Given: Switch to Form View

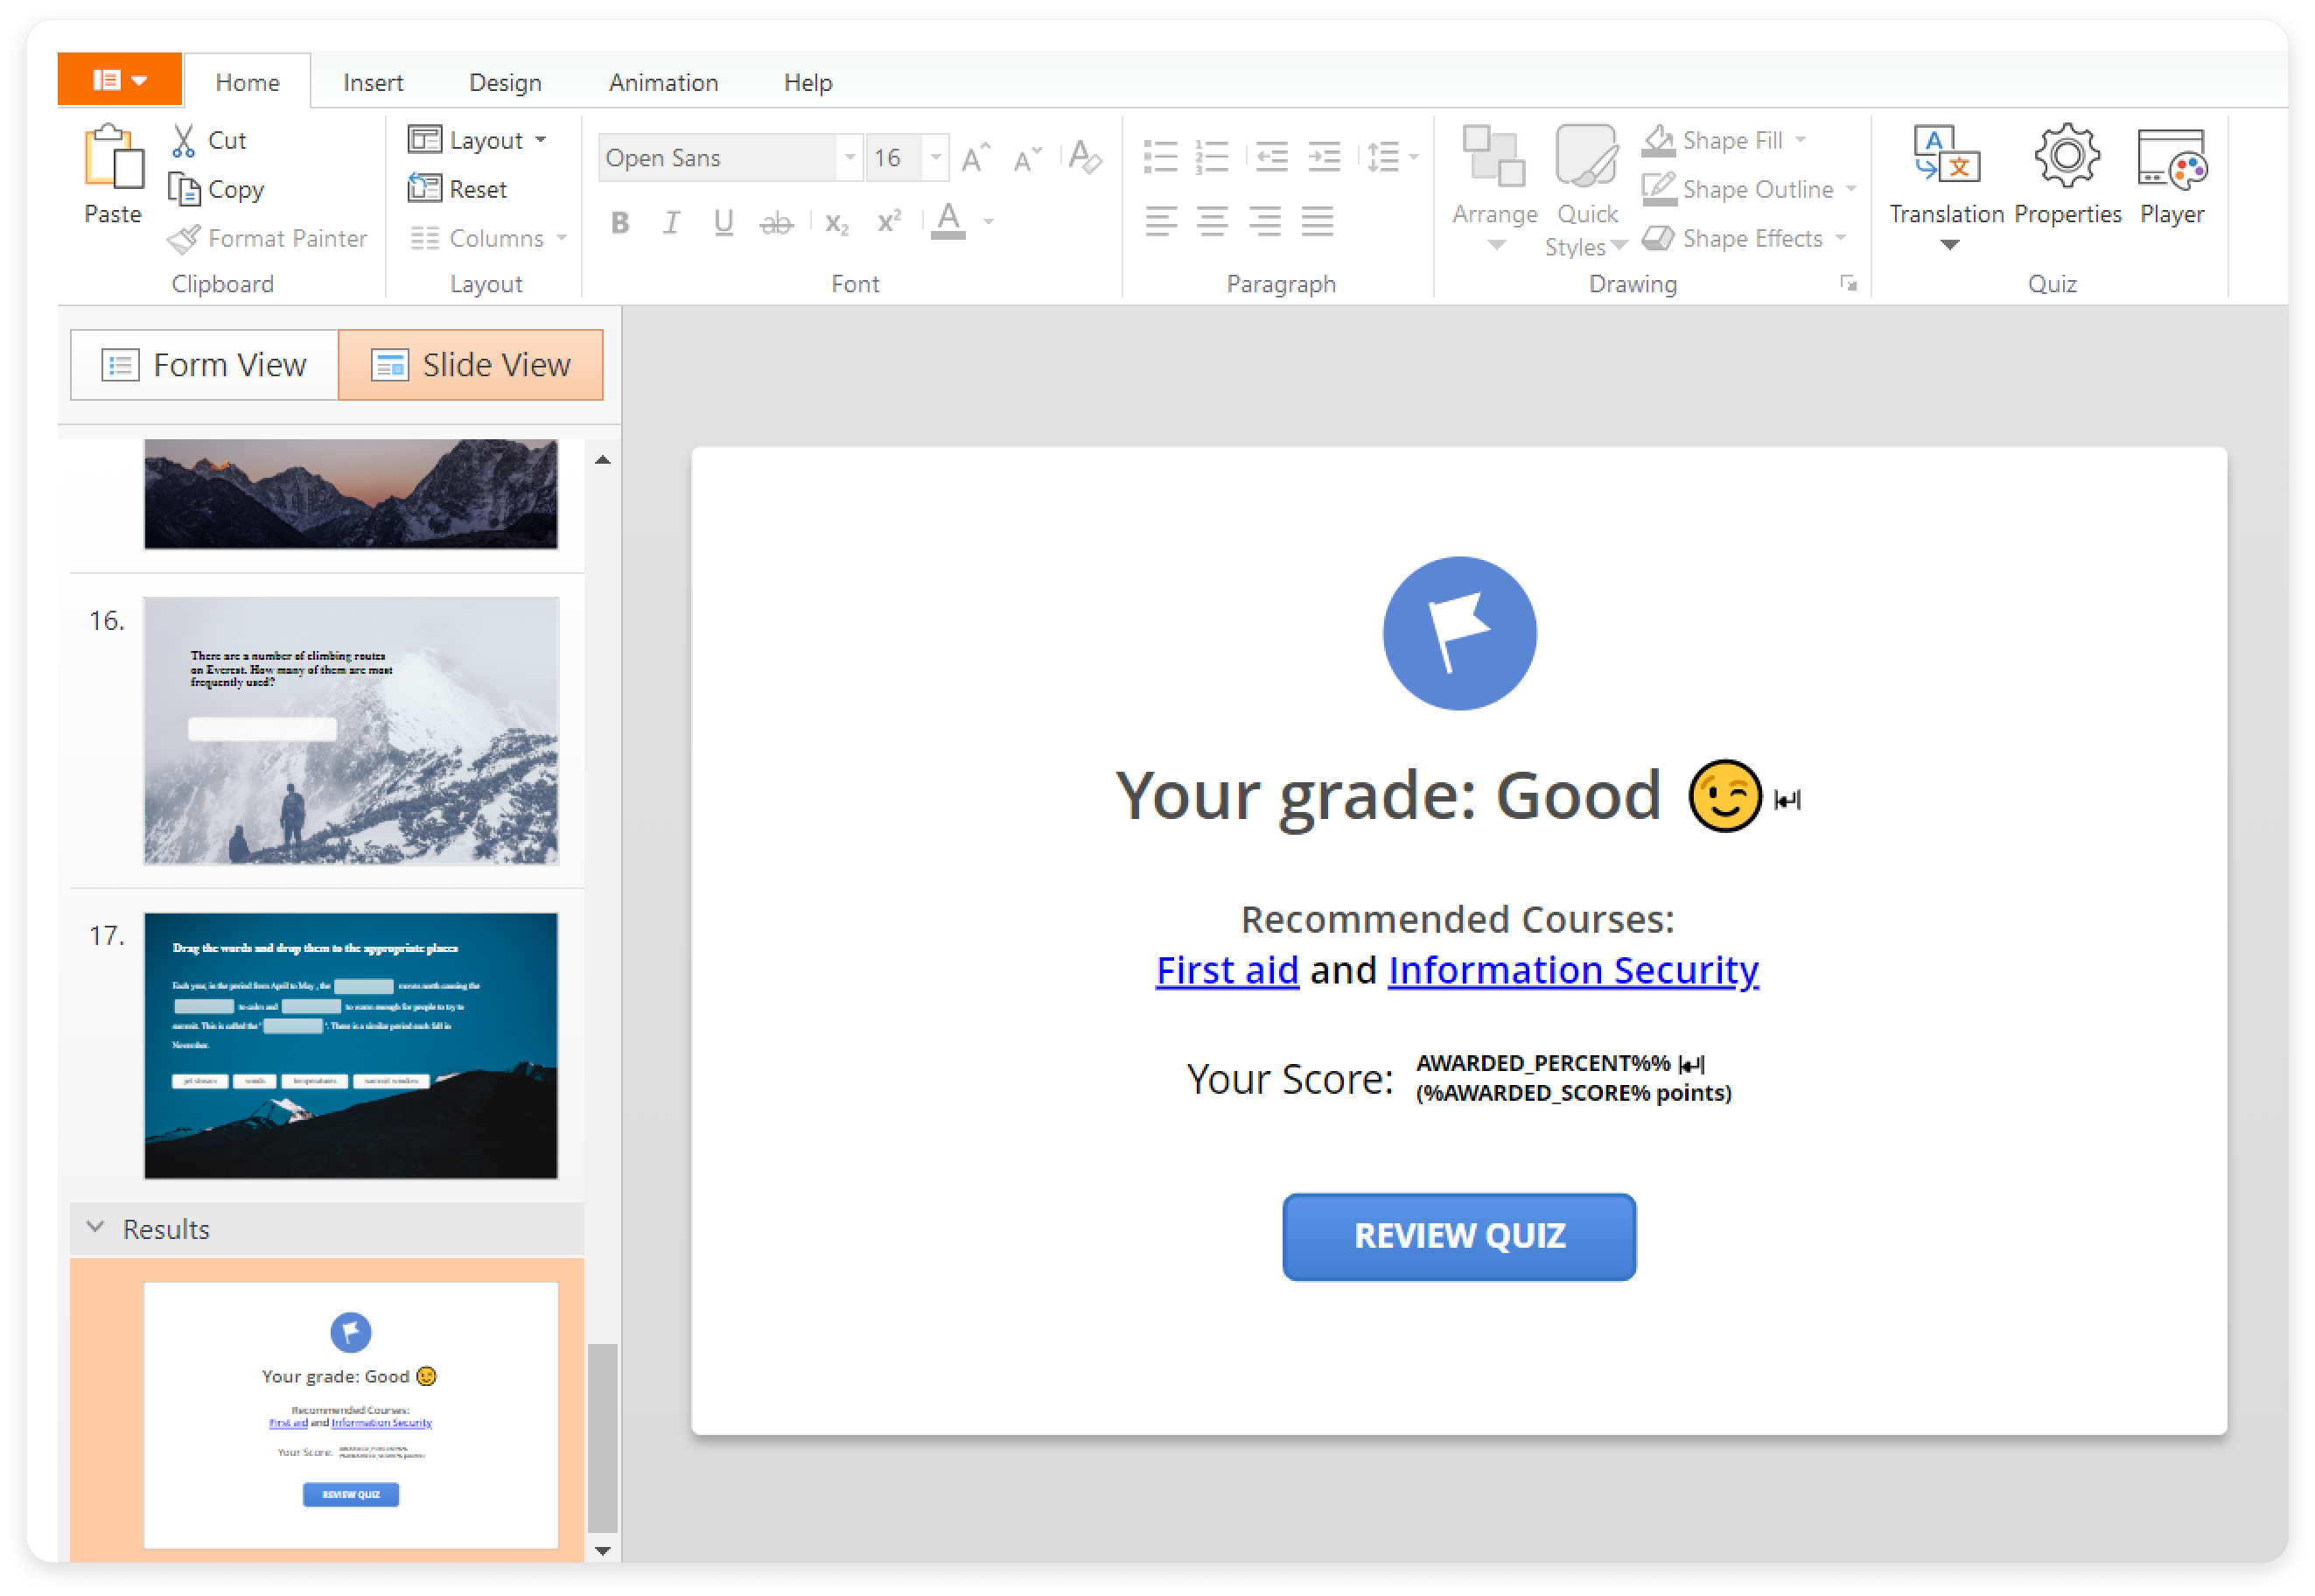Looking at the screenshot, I should pos(204,365).
